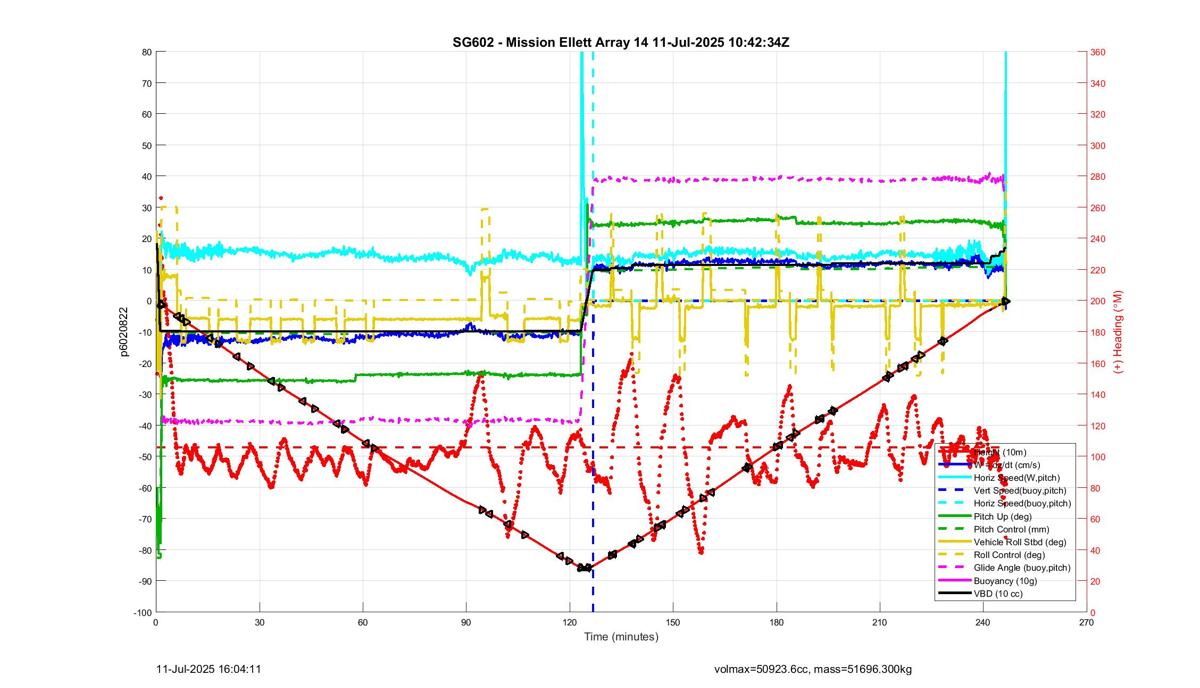Screen dimensions: 1200x688
Task: Click the magenta Buoyancy line sample in legend
Action: coord(954,581)
